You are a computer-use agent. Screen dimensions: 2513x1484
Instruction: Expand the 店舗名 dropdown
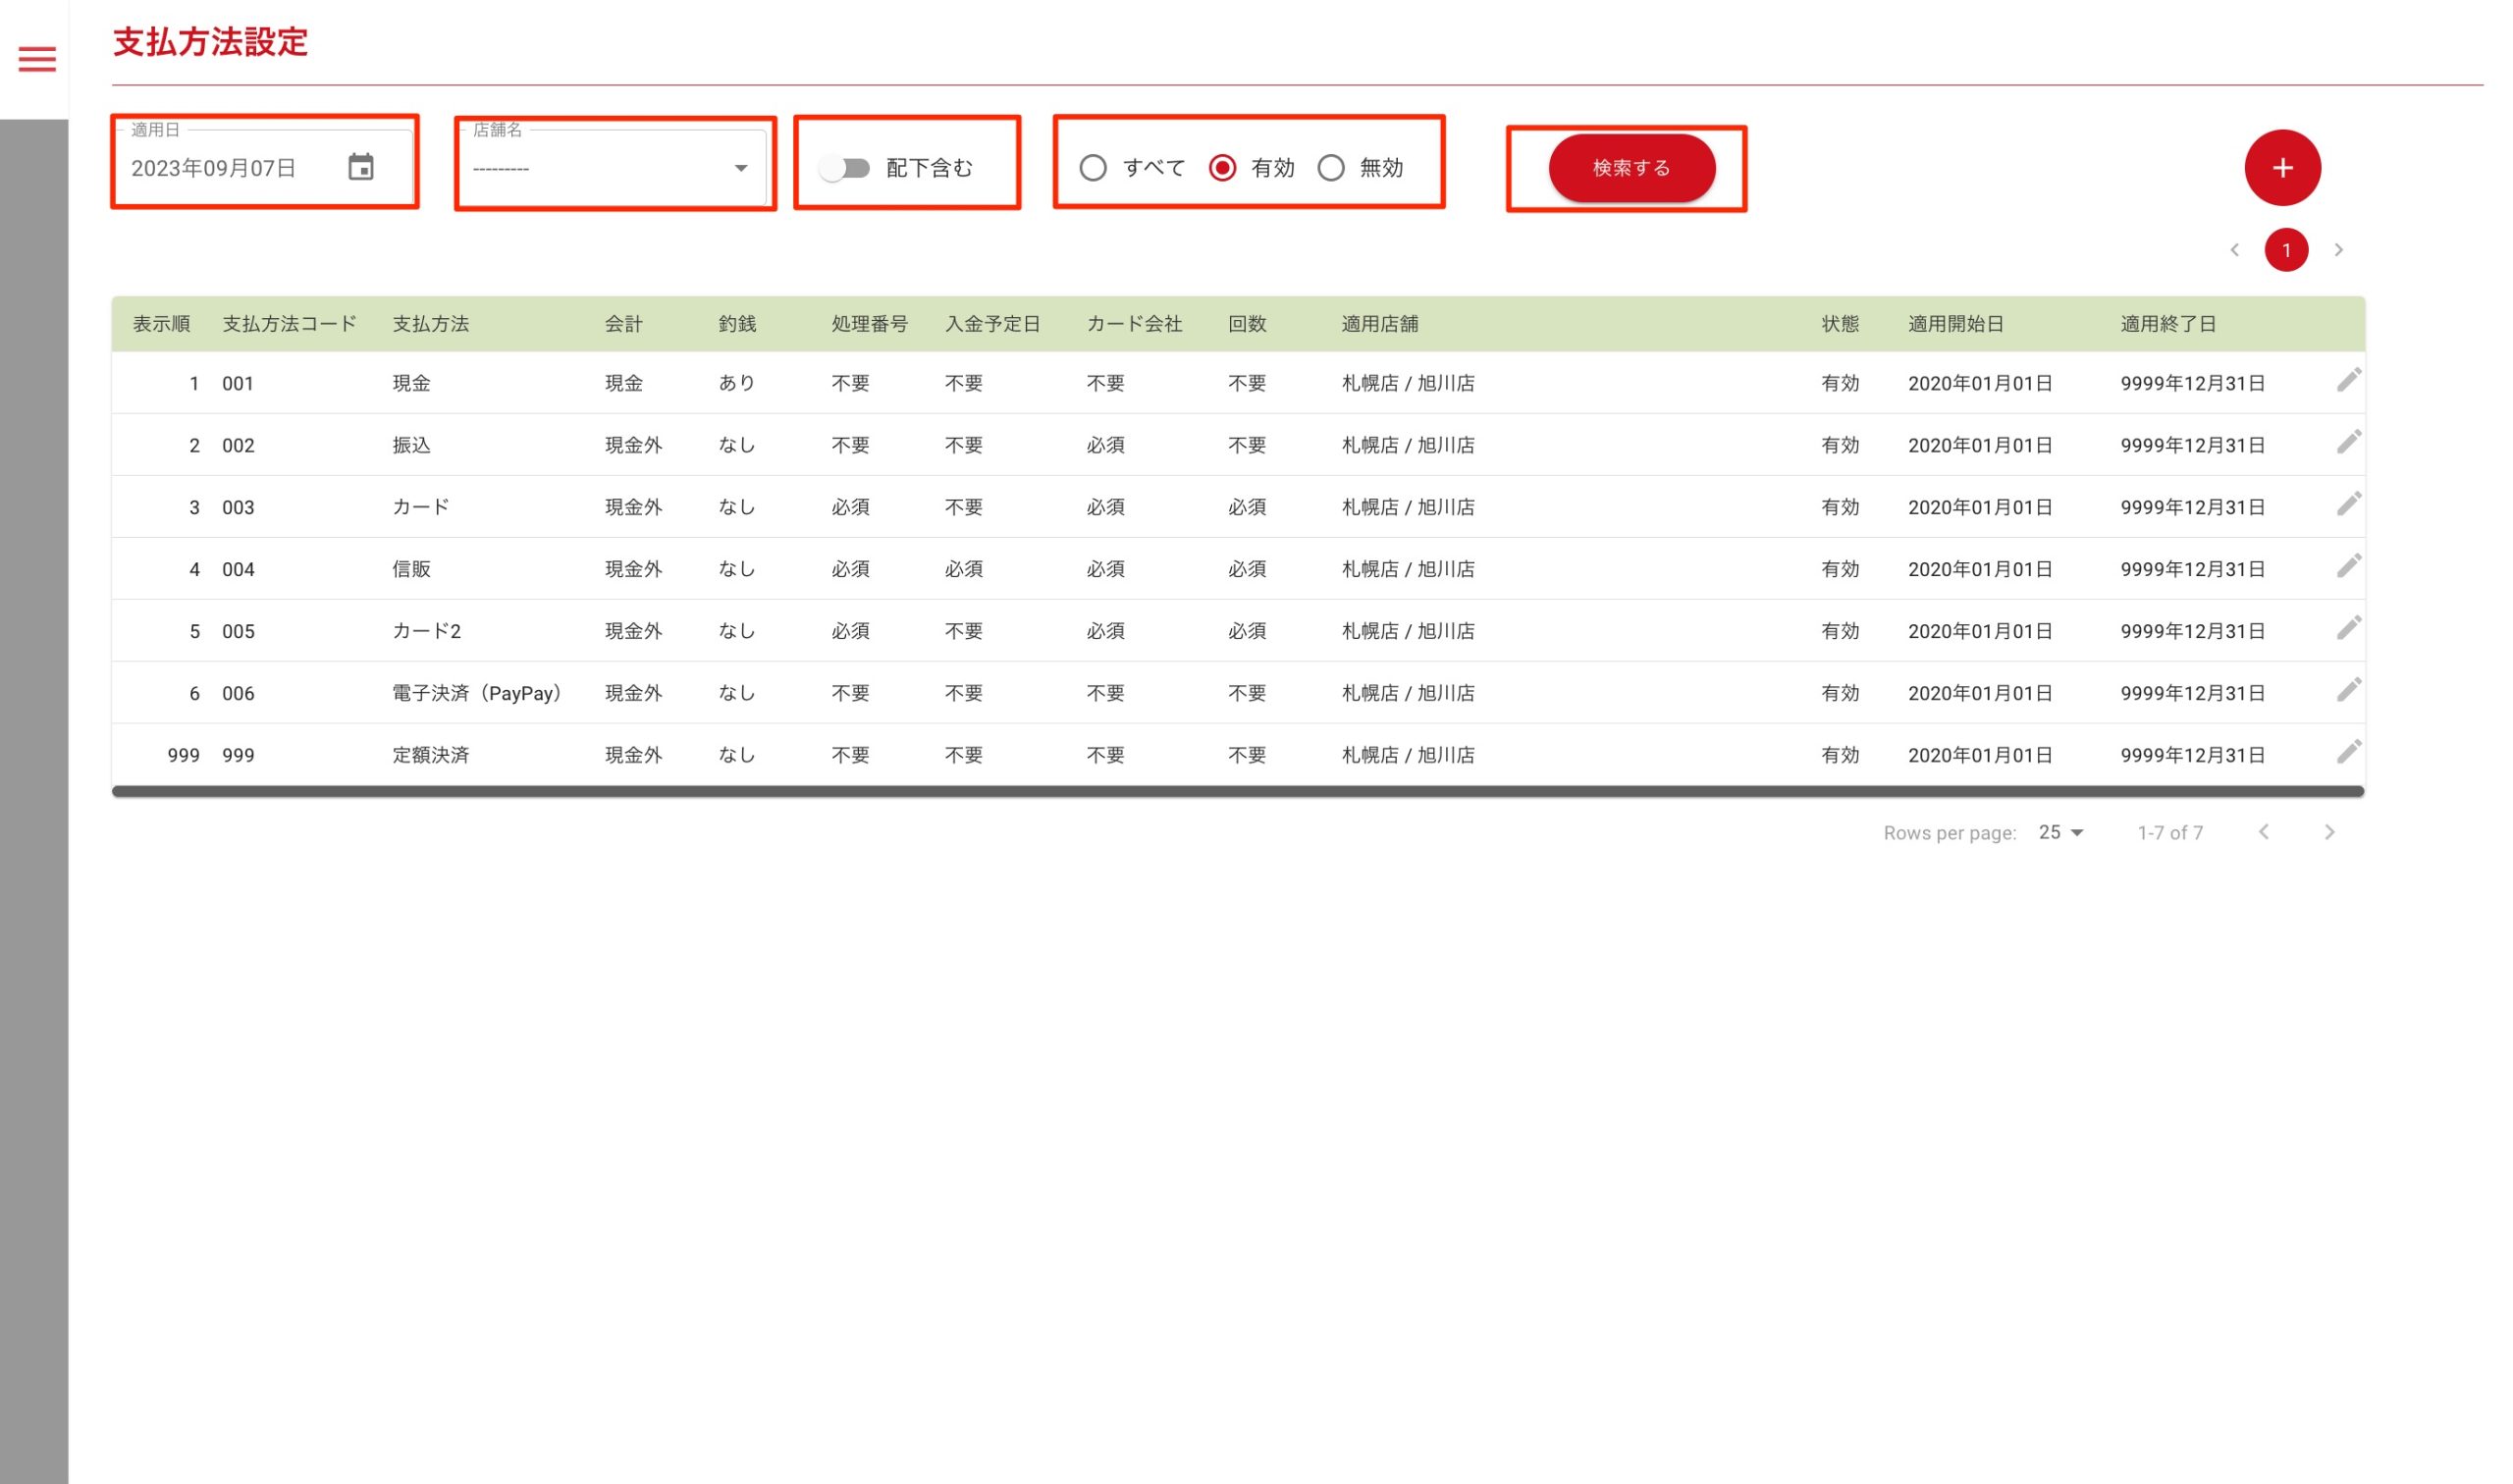tap(740, 168)
